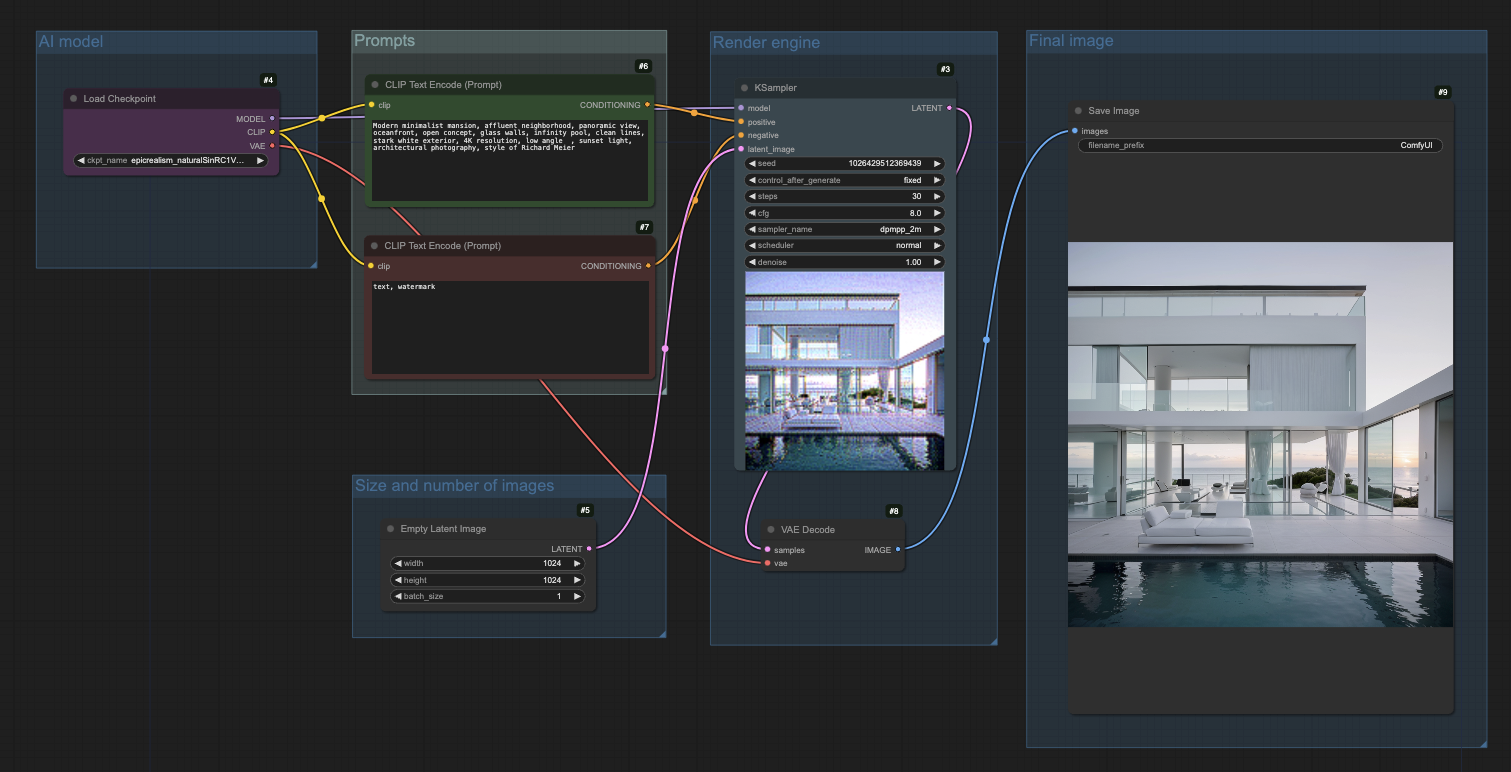Image resolution: width=1511 pixels, height=772 pixels.
Task: Click the samples input port on VAE Decode
Action: tap(767, 549)
